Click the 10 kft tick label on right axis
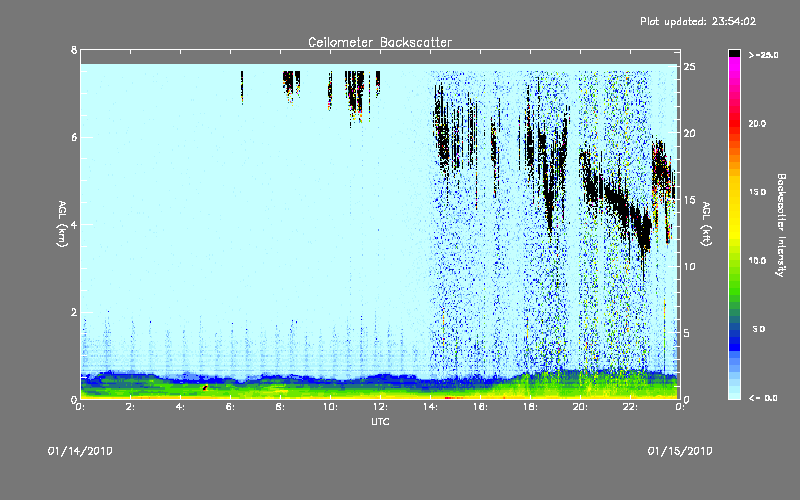Image resolution: width=800 pixels, height=500 pixels. (x=689, y=267)
